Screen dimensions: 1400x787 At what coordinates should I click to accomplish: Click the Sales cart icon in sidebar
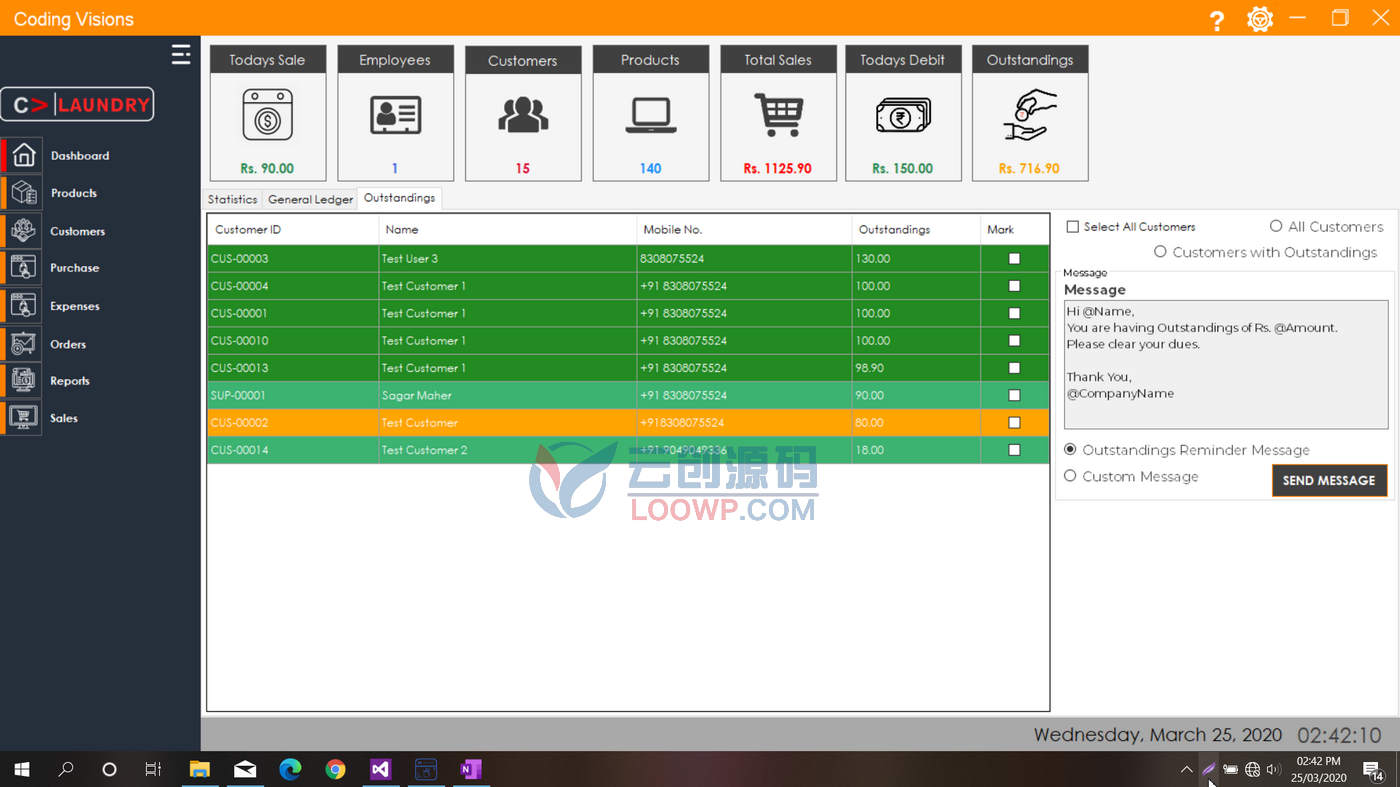pyautogui.click(x=24, y=418)
